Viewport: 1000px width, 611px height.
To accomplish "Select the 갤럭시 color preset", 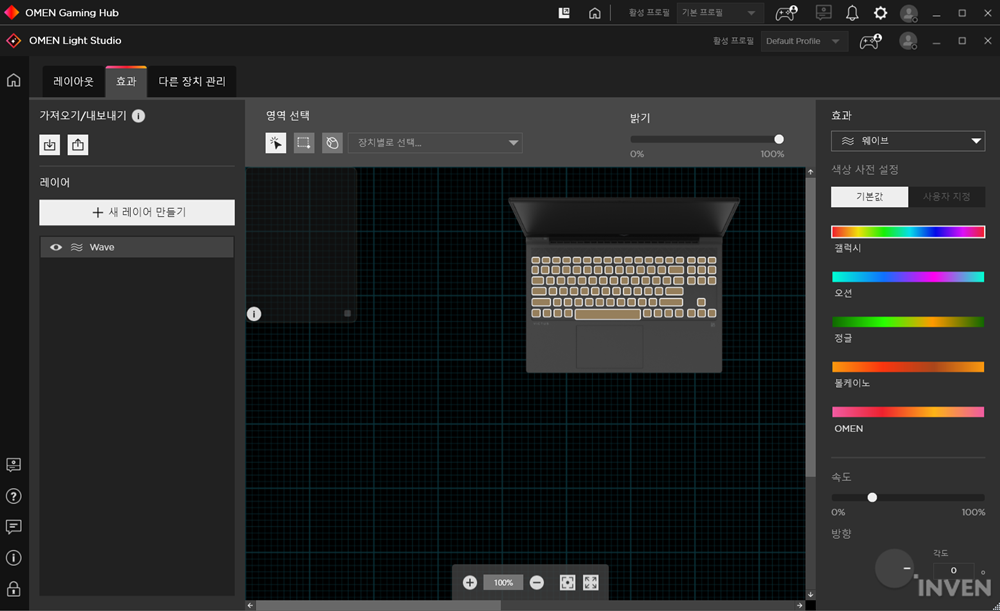I will 908,232.
